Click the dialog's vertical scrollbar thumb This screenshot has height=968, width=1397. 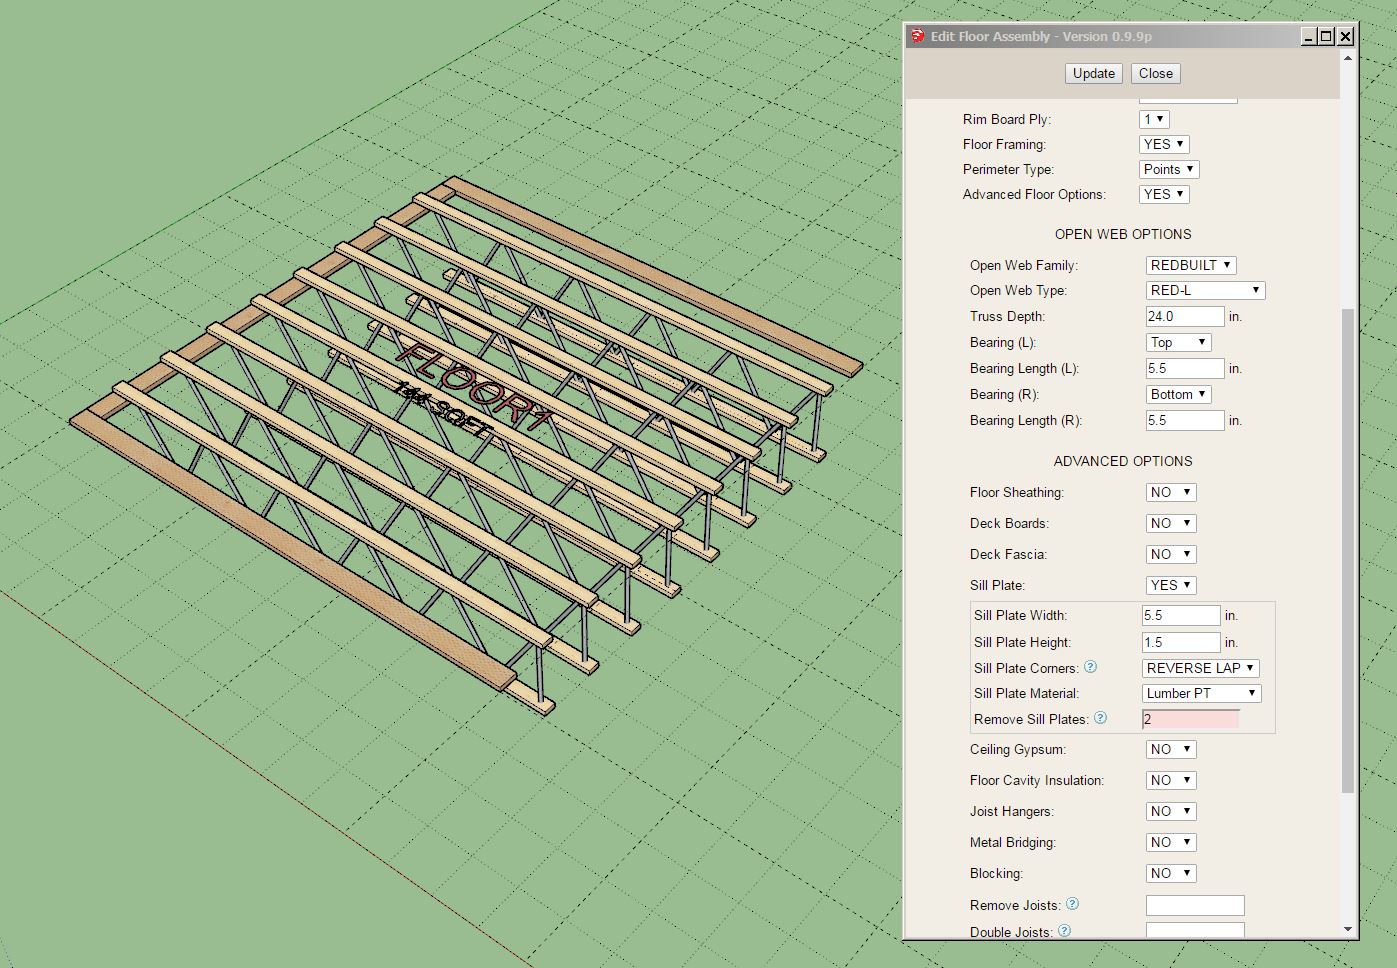pyautogui.click(x=1347, y=550)
